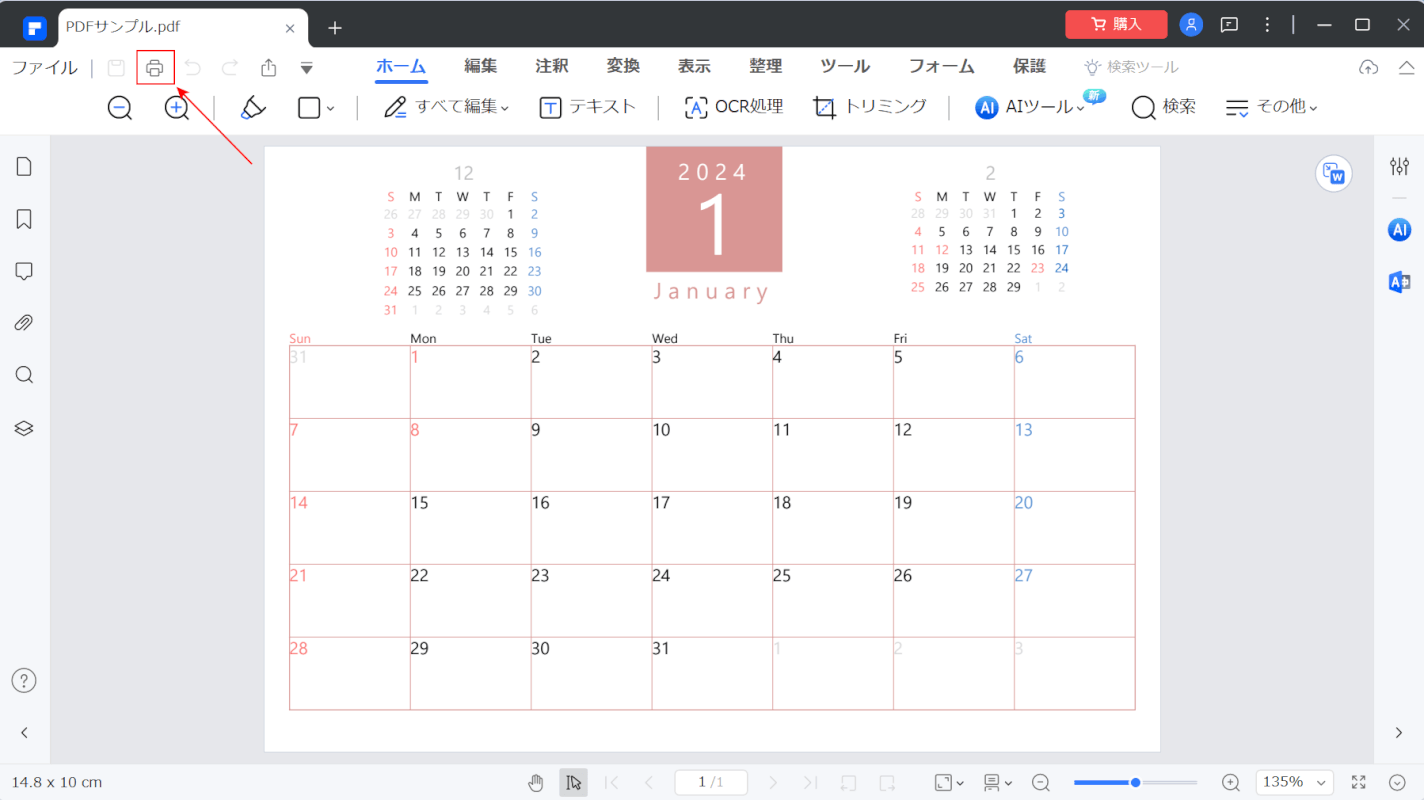Click the zoom out magnifier in ribbon

point(120,107)
